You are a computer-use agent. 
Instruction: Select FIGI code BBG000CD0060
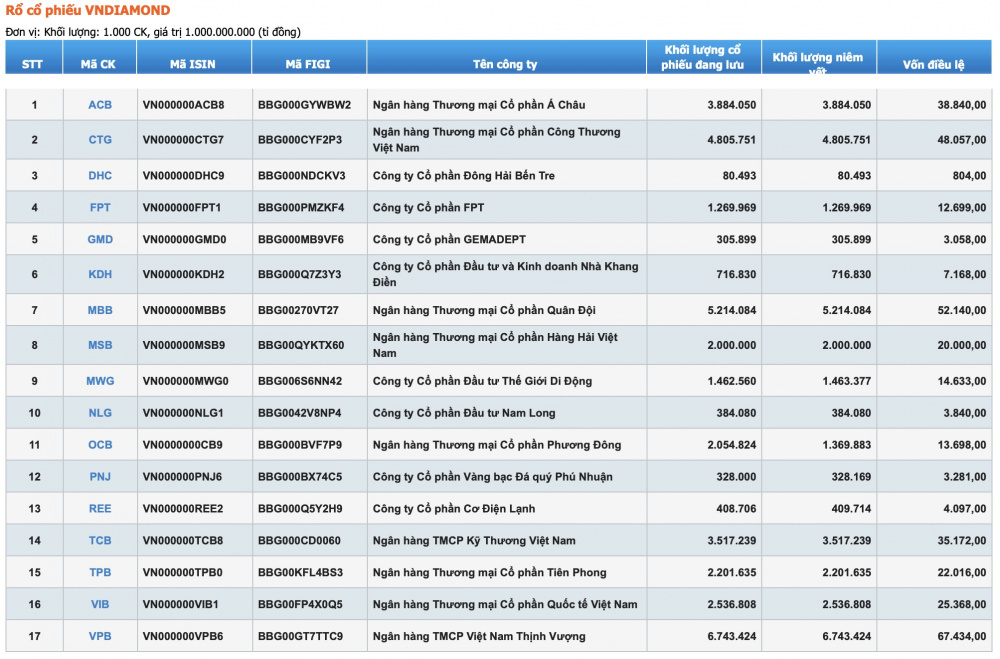(299, 540)
